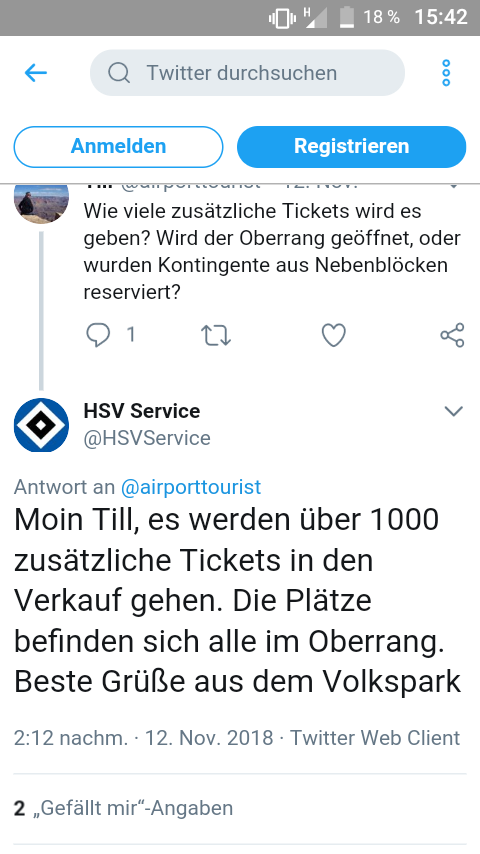Screen dimensions: 480x854
Task: Click the Anmelden button
Action: coord(118,147)
